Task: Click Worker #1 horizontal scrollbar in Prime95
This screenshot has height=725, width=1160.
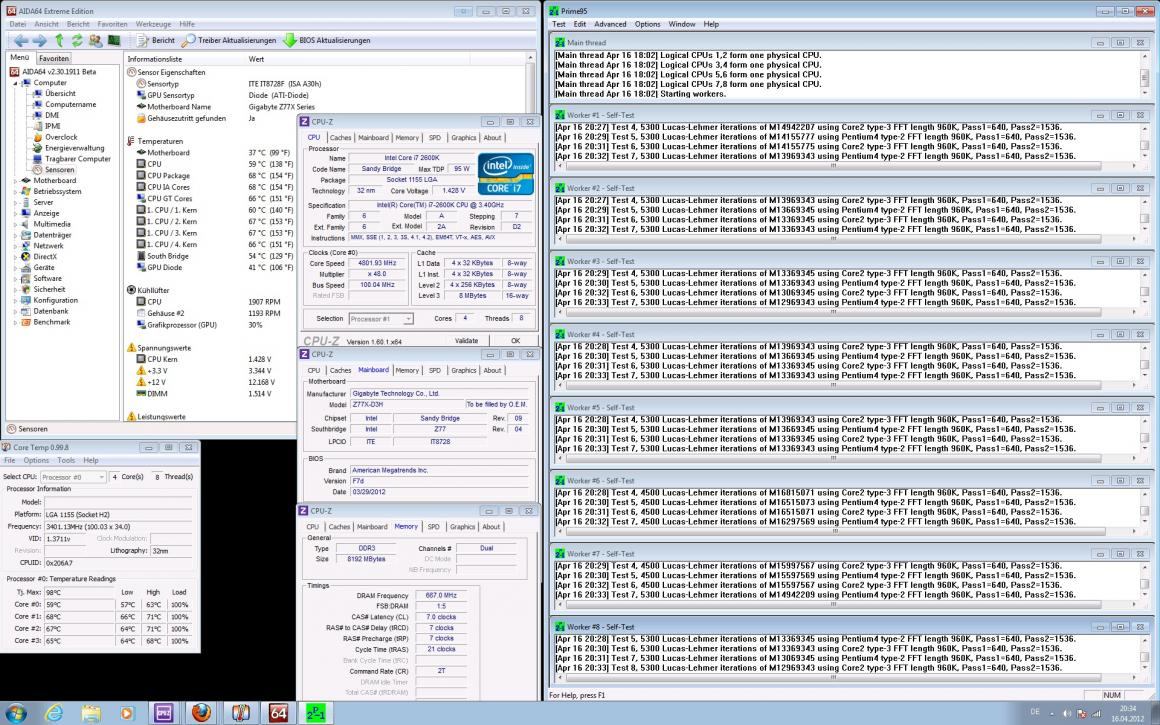Action: [845, 166]
